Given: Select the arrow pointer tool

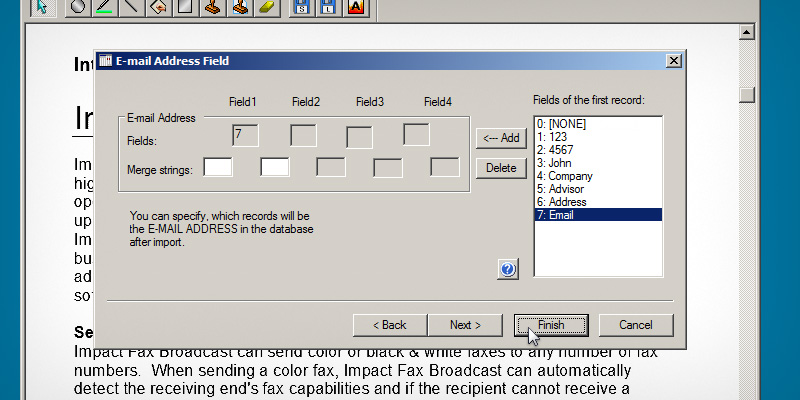Looking at the screenshot, I should pos(40,8).
